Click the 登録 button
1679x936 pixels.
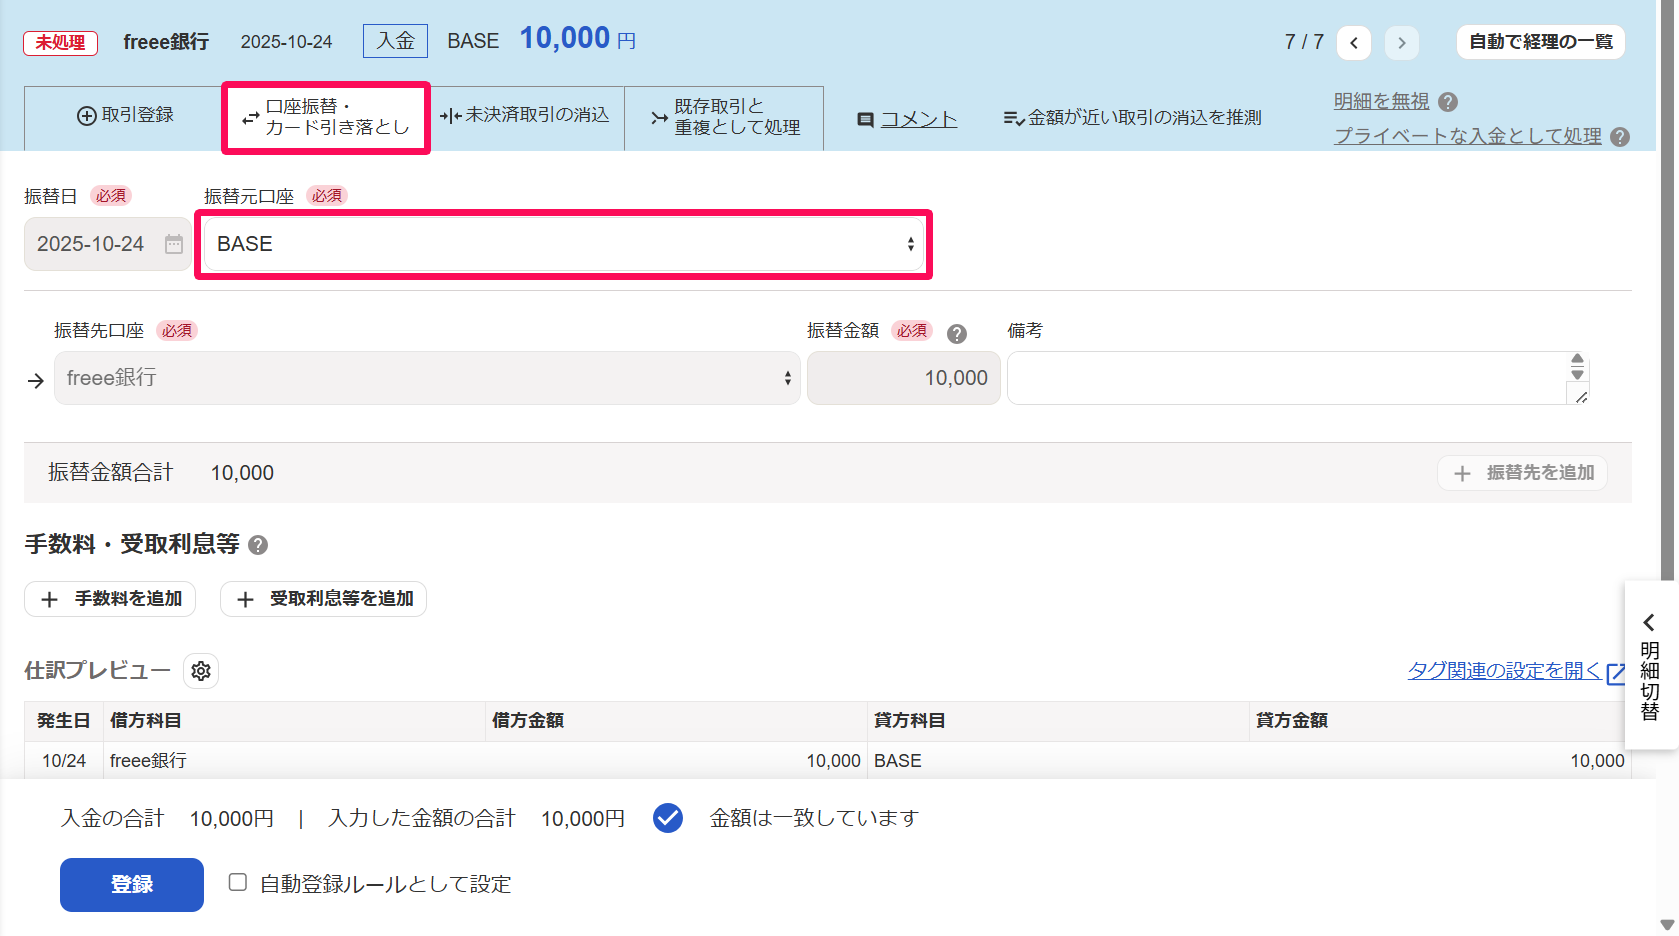[132, 885]
